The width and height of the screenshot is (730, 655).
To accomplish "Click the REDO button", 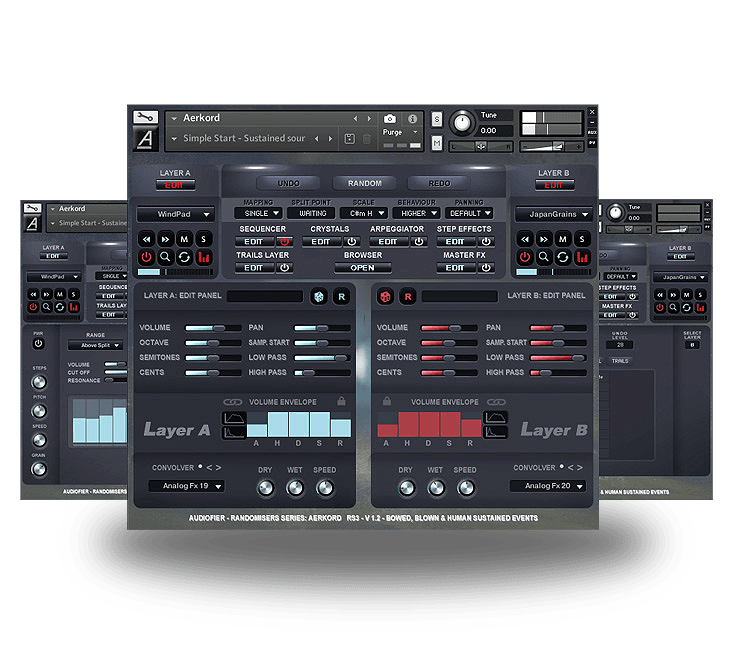I will tap(439, 183).
